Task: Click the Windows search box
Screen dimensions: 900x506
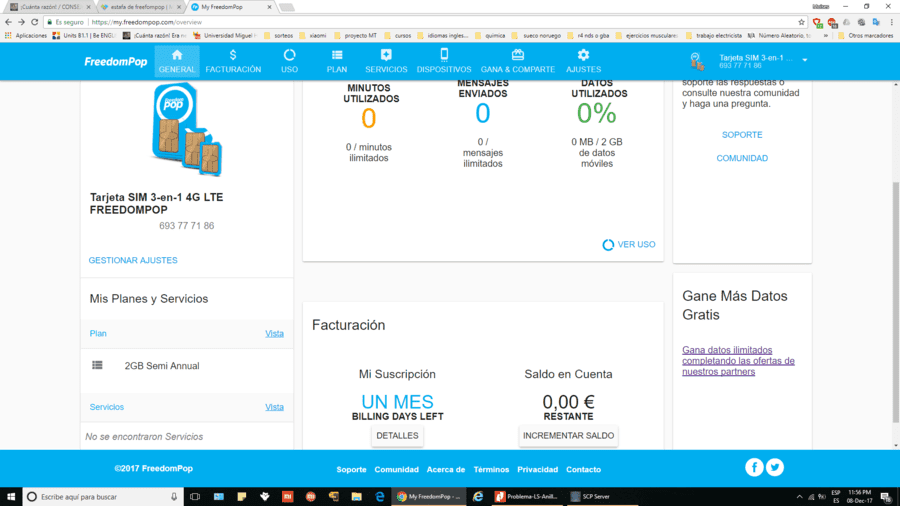Action: coord(103,497)
